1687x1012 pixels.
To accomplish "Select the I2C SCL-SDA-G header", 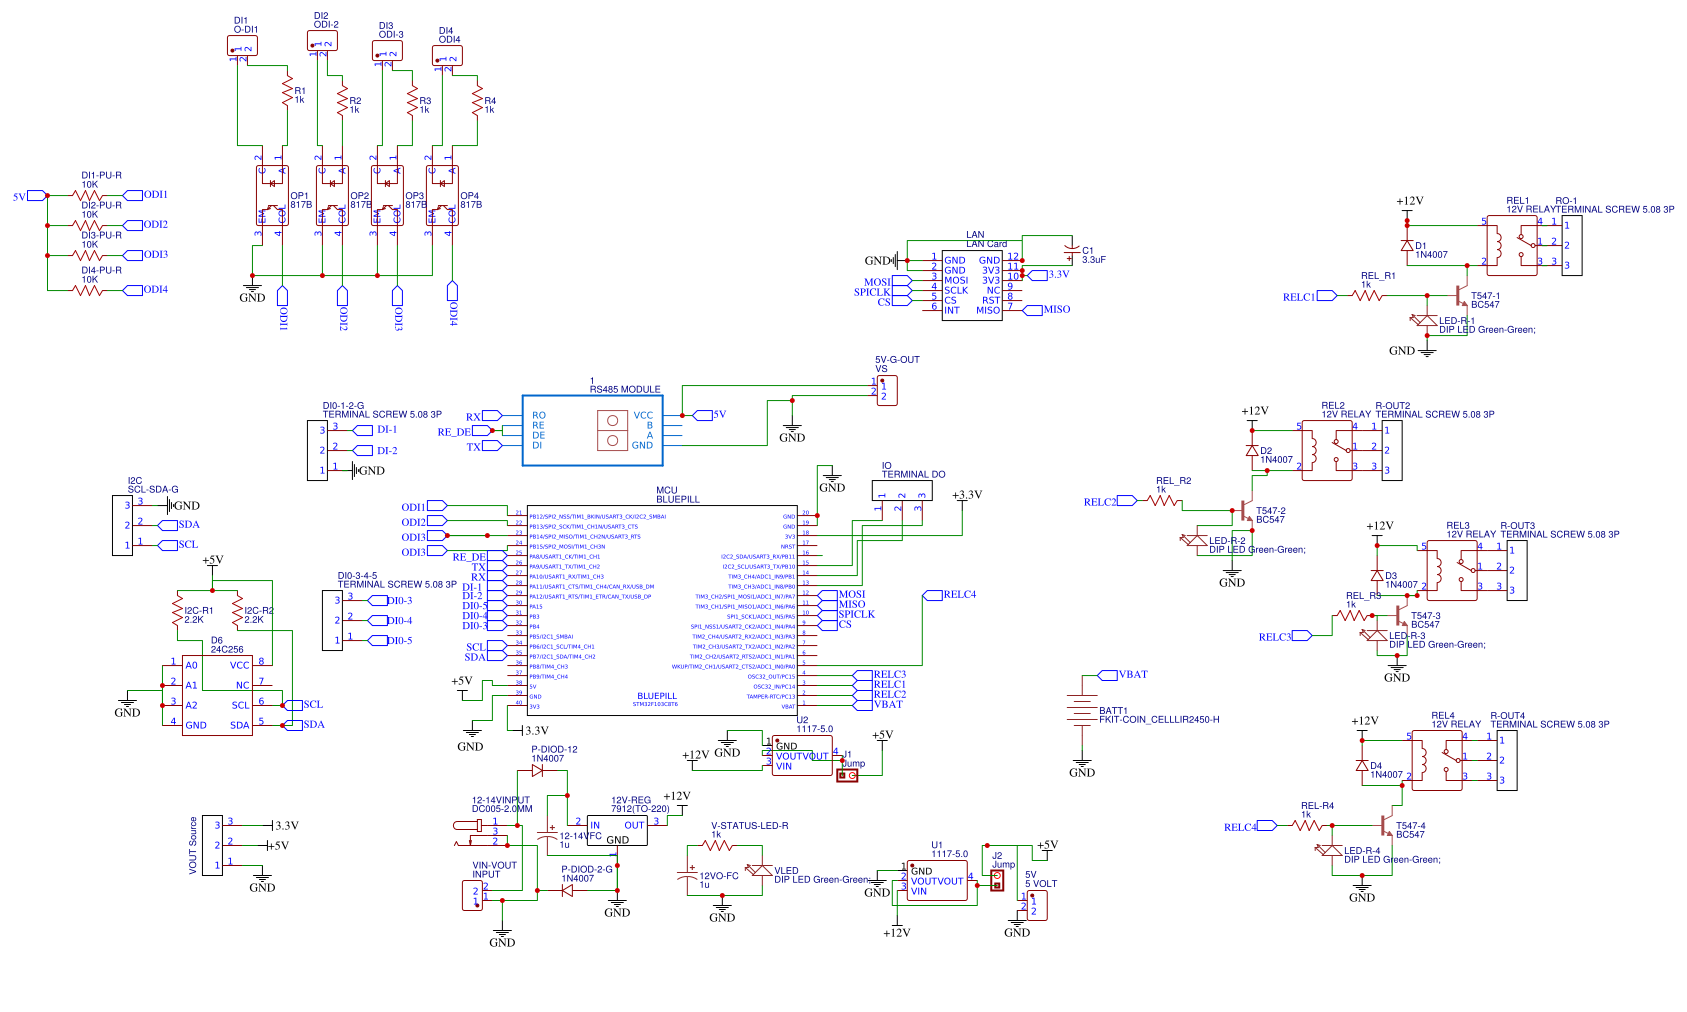I will pyautogui.click(x=122, y=526).
